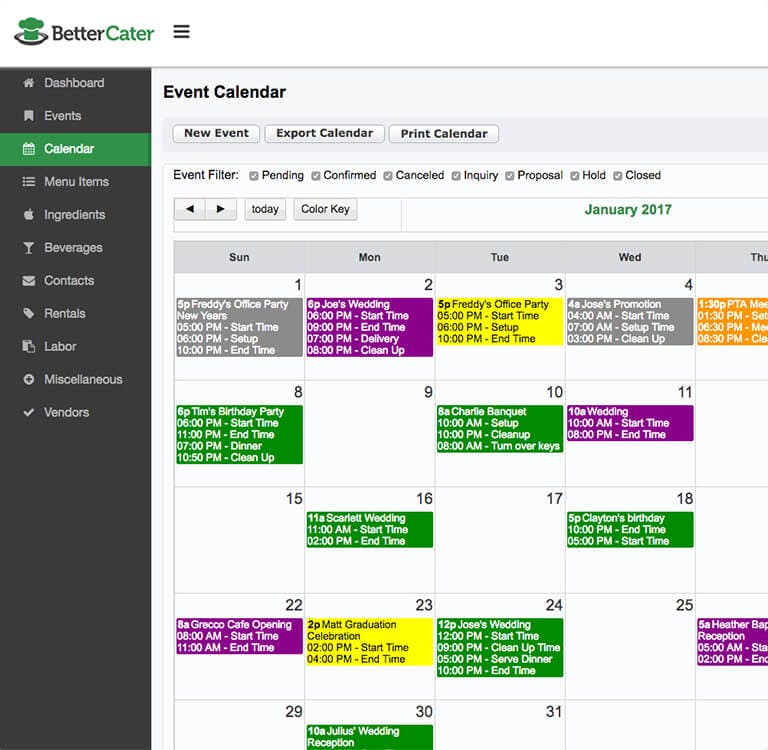Toggle the Pending event filter checkbox

(x=253, y=176)
